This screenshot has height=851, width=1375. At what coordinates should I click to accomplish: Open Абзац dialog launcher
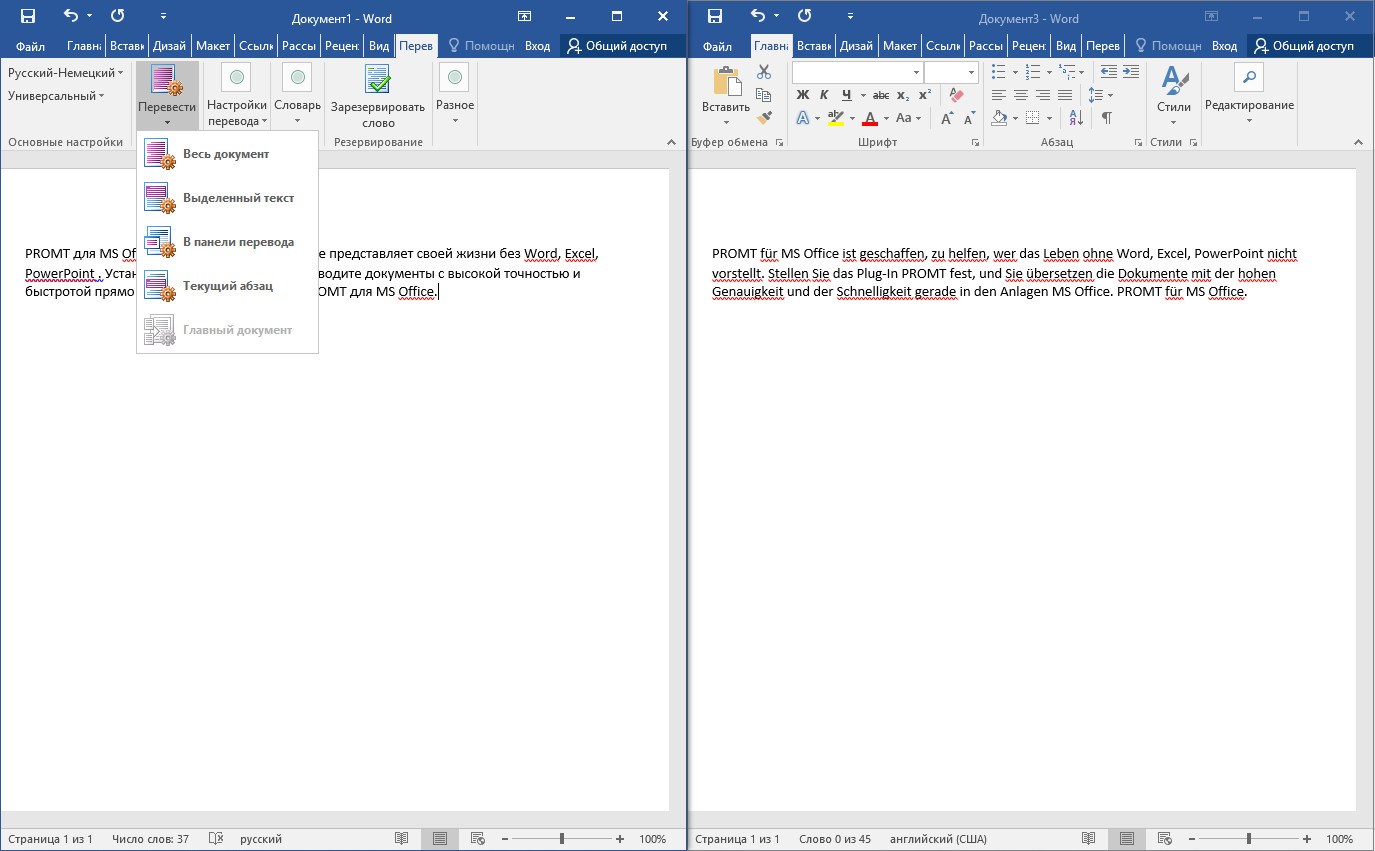click(1138, 143)
